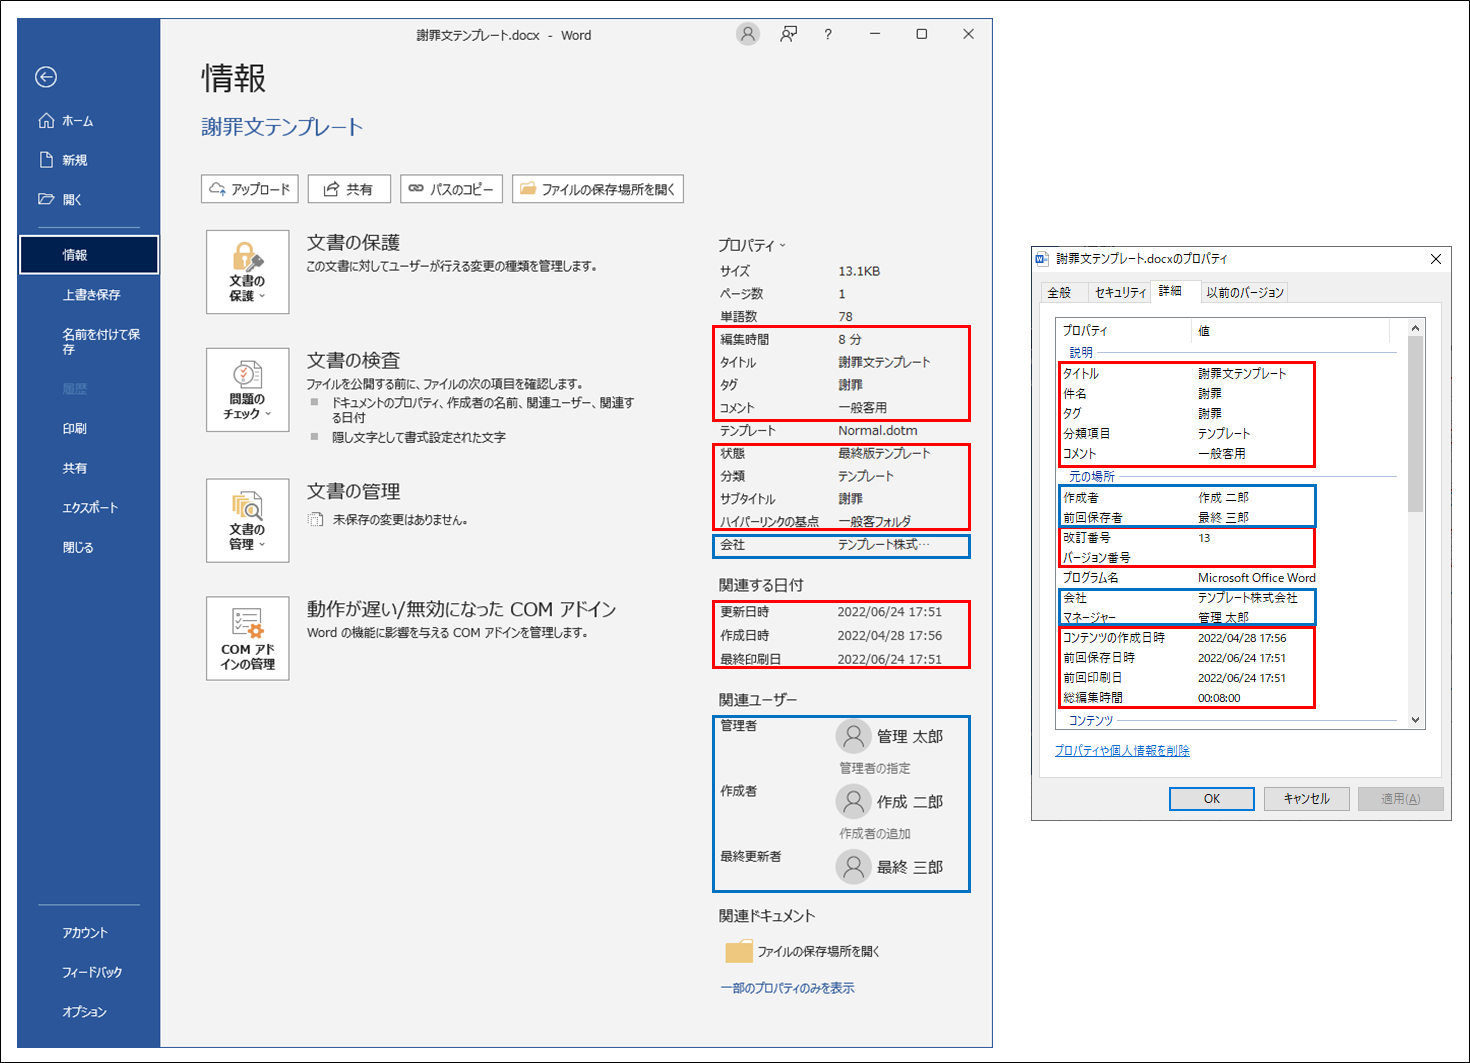Click the avatar of 管理 太郎
This screenshot has height=1063, width=1470.
(853, 737)
